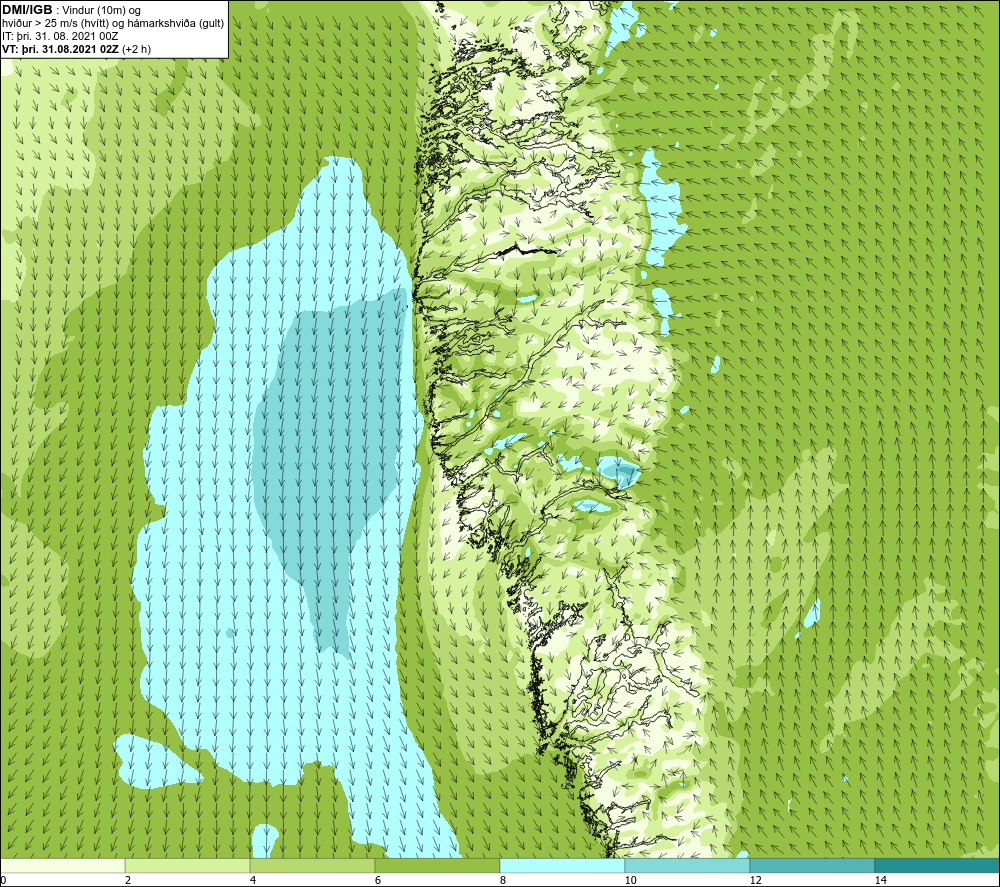Click the legend scale label "4"
The width and height of the screenshot is (1000, 887).
click(253, 881)
